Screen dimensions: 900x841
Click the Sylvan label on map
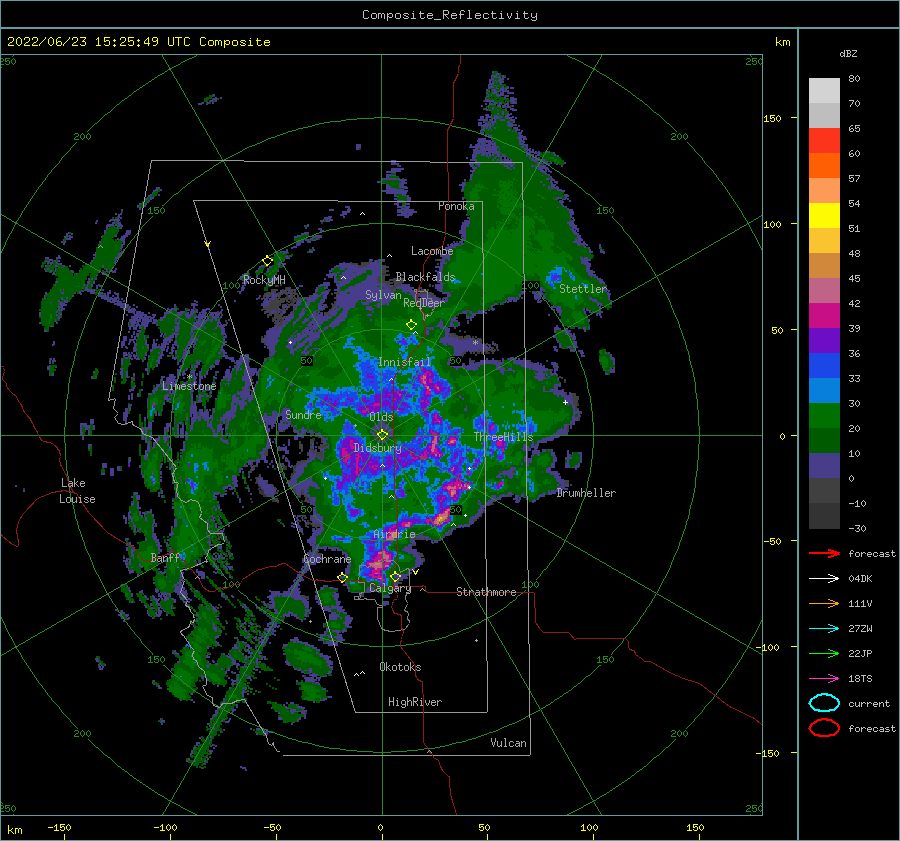383,295
